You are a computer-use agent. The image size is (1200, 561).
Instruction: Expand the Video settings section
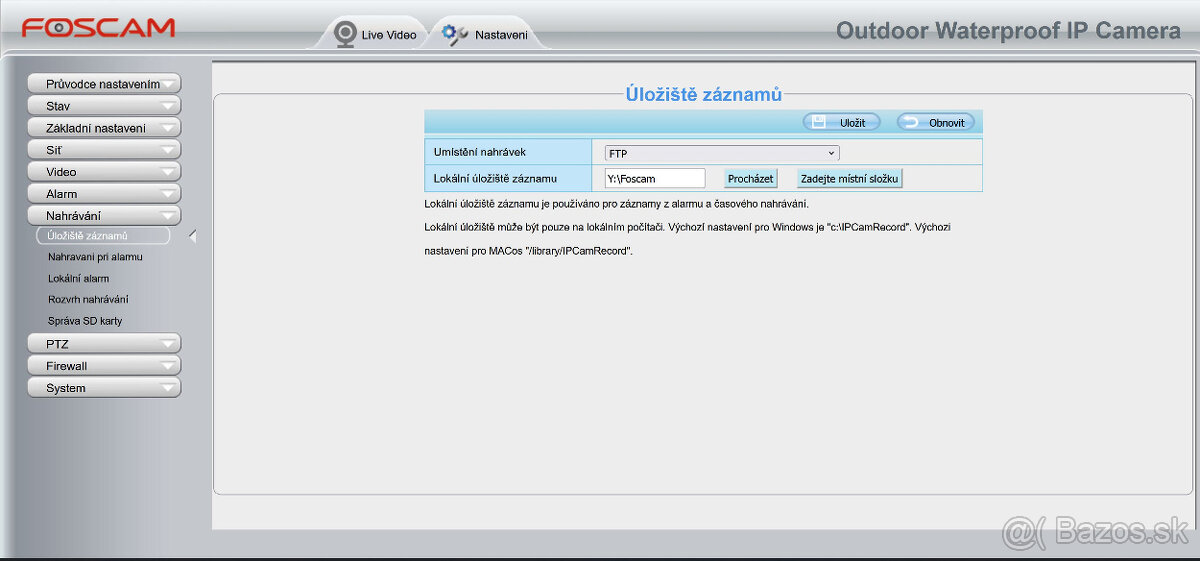pos(104,172)
